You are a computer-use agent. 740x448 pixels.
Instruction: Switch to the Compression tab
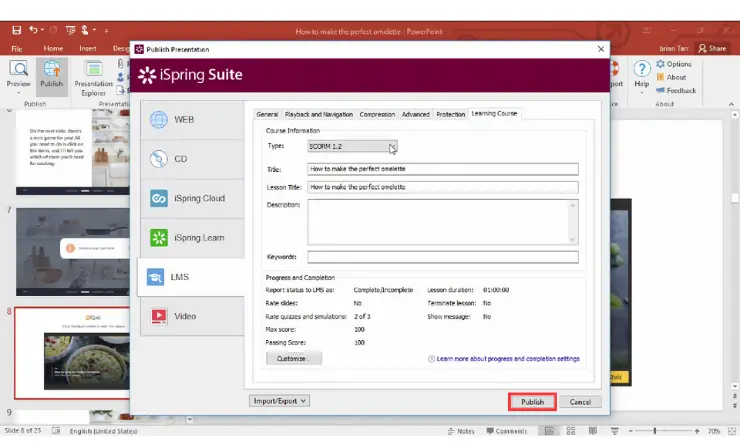pyautogui.click(x=377, y=114)
